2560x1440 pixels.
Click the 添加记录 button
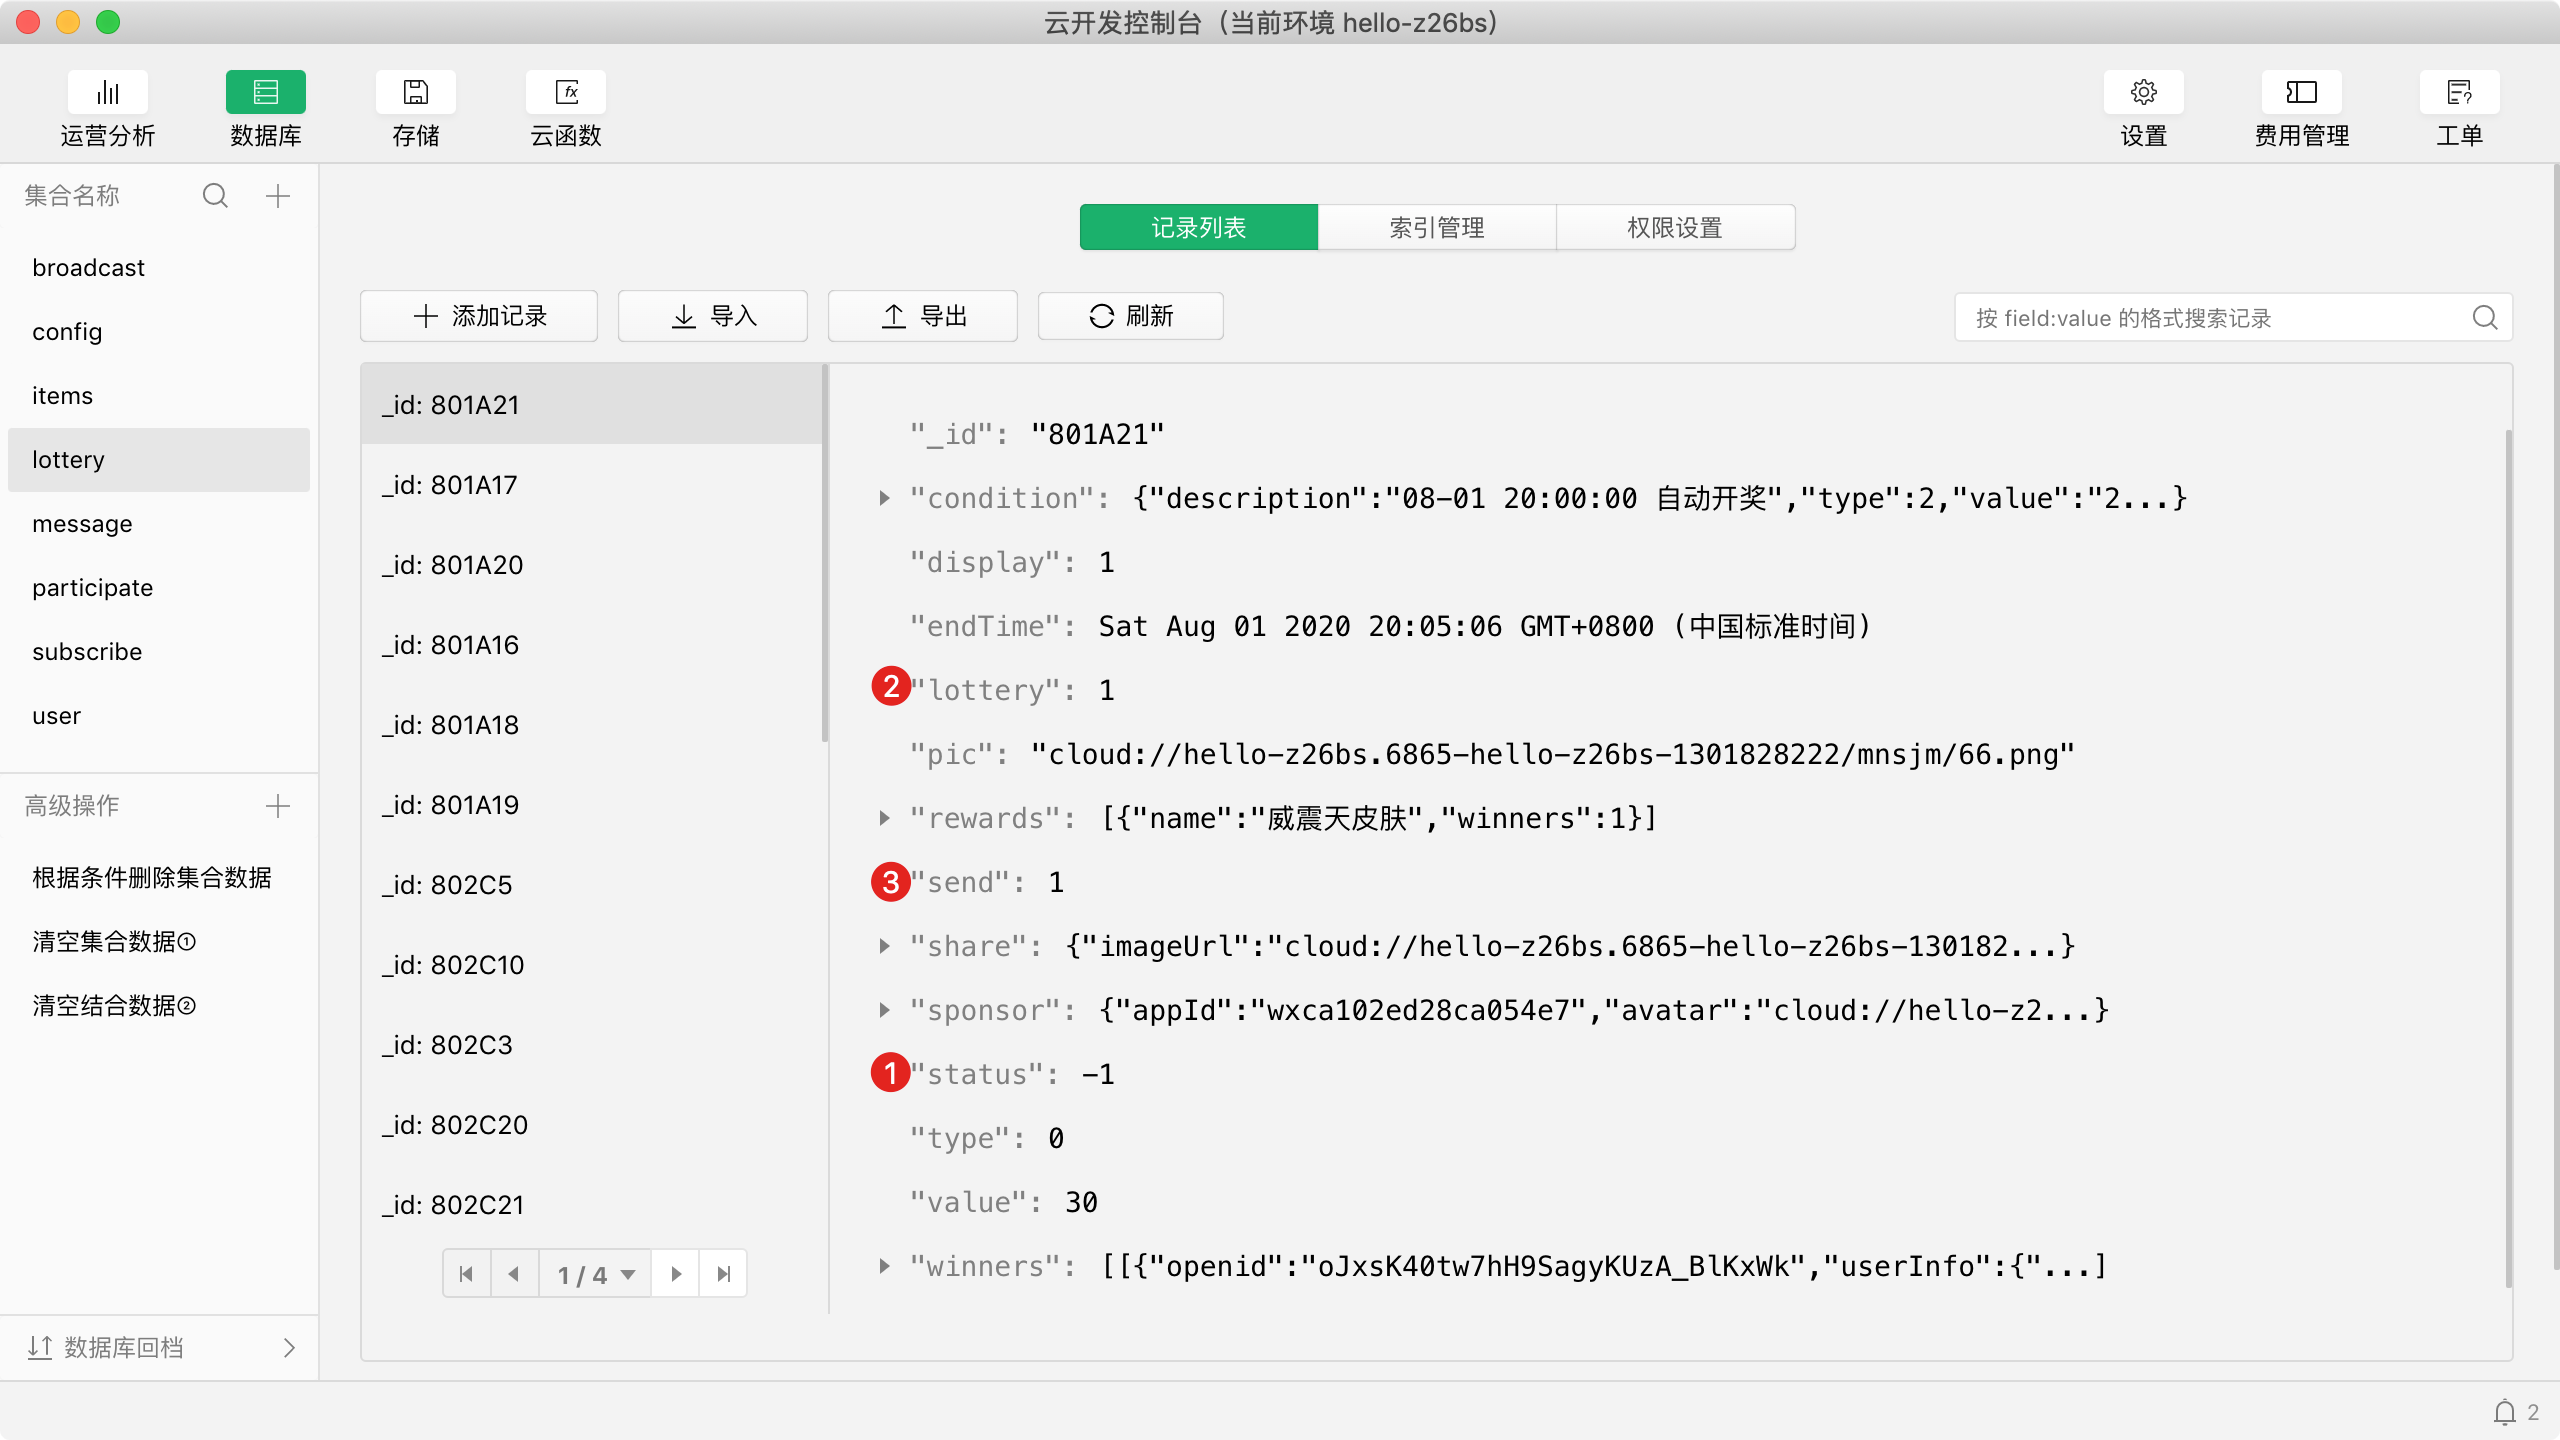pyautogui.click(x=479, y=317)
